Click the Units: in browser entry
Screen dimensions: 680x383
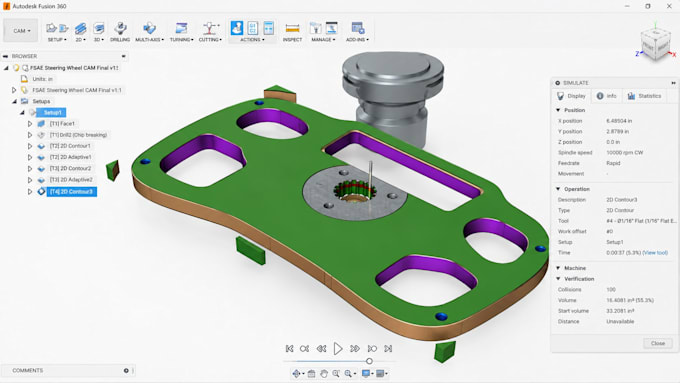pyautogui.click(x=42, y=79)
